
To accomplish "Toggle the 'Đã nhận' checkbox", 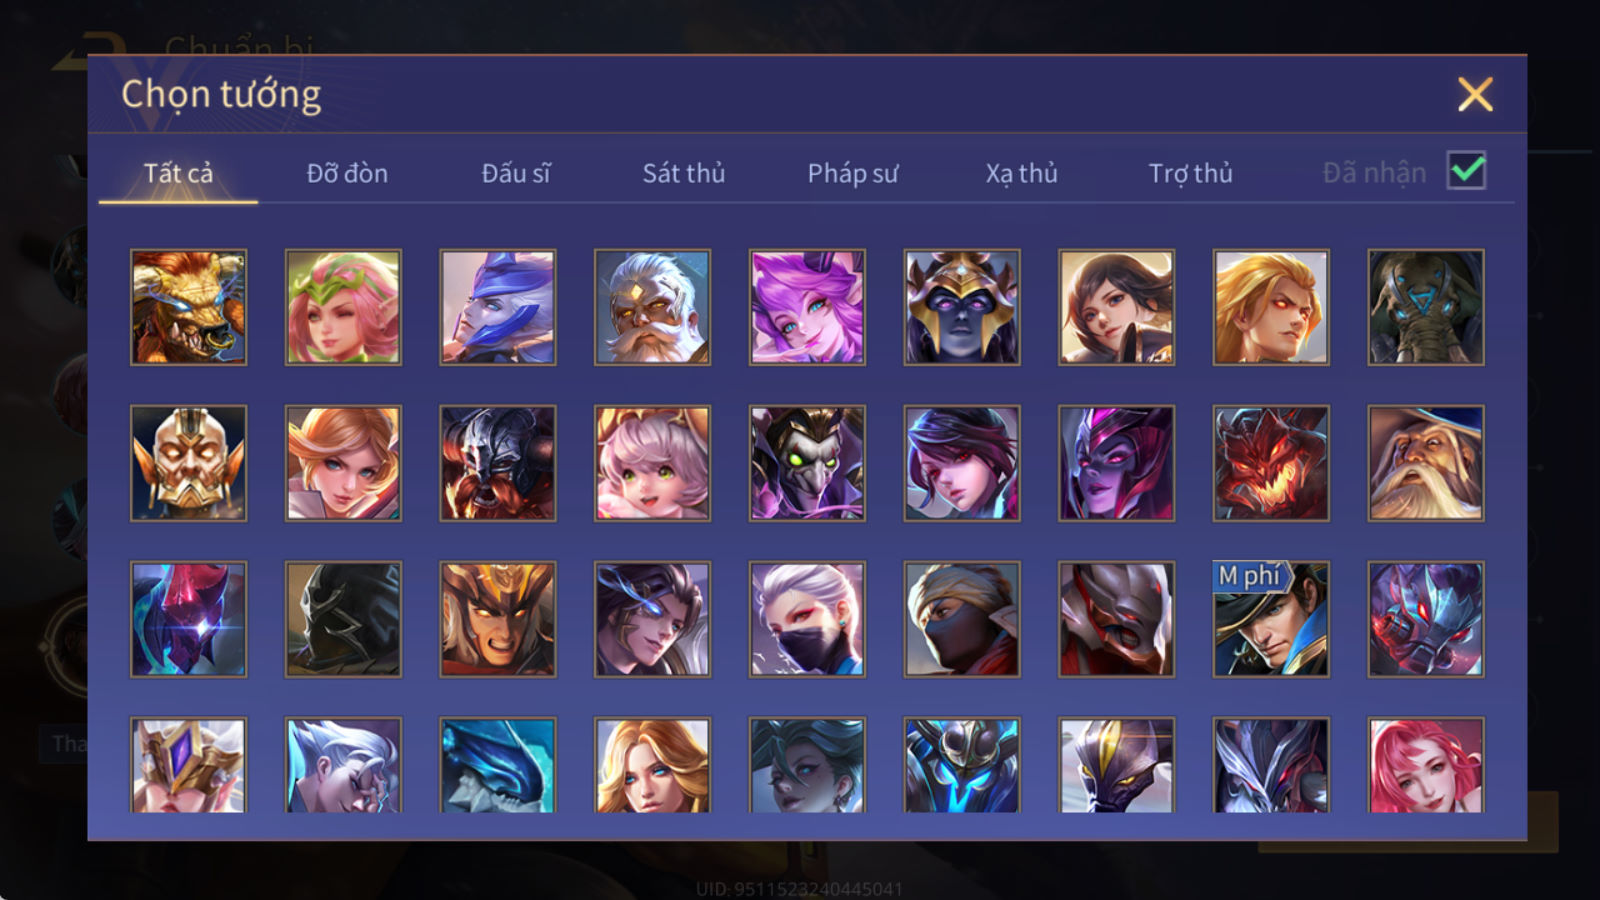I will pos(1466,171).
